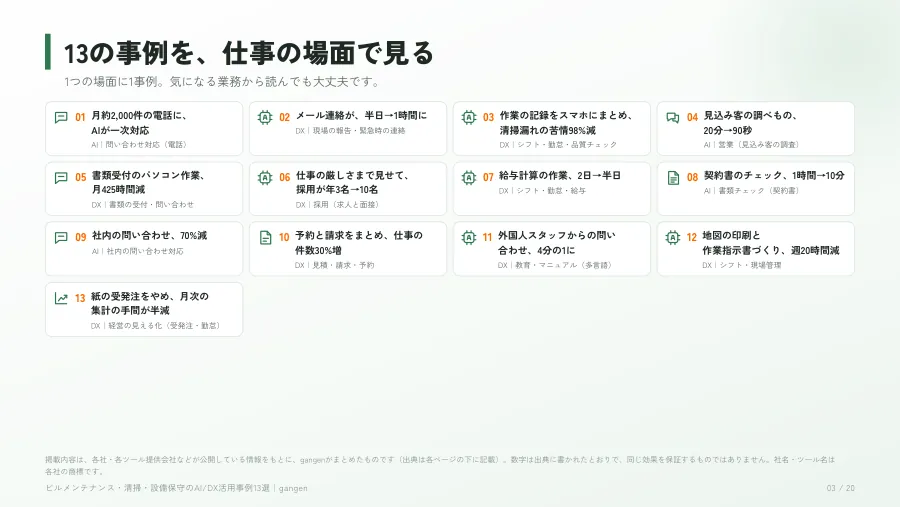Click the tag line DX｜シフト・勤怠・給与

click(542, 191)
